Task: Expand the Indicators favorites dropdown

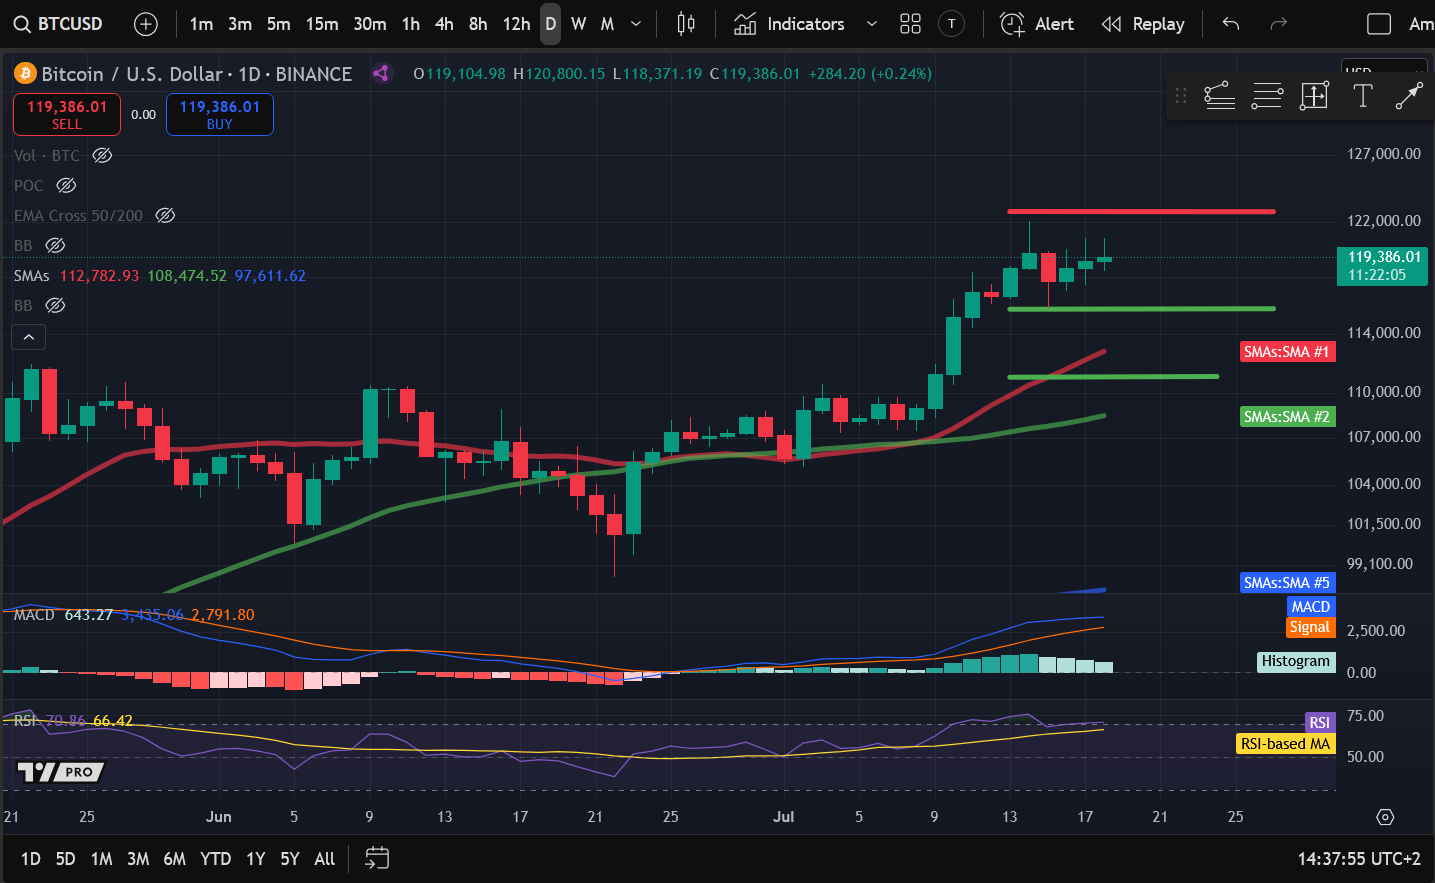Action: coord(872,24)
